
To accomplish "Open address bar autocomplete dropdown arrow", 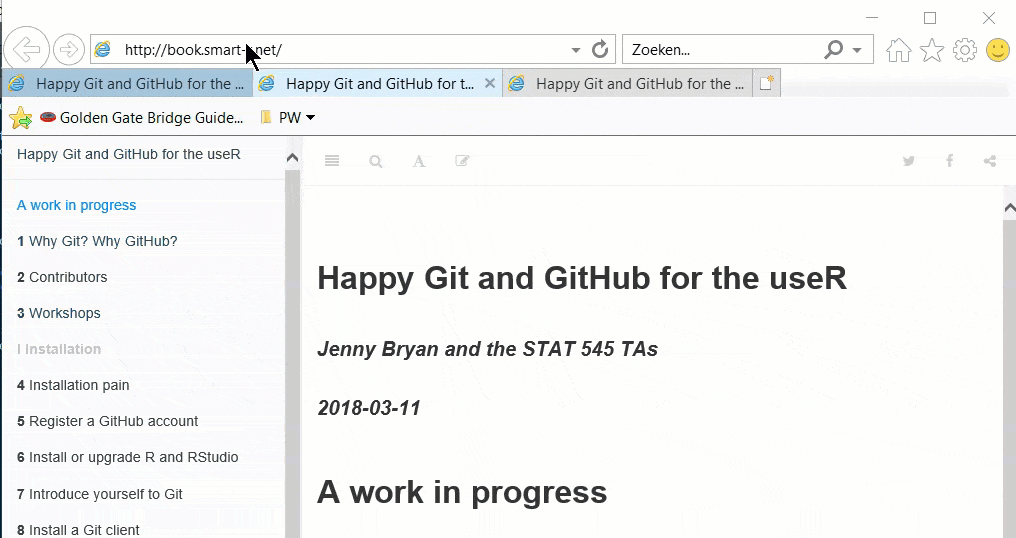I will point(575,50).
